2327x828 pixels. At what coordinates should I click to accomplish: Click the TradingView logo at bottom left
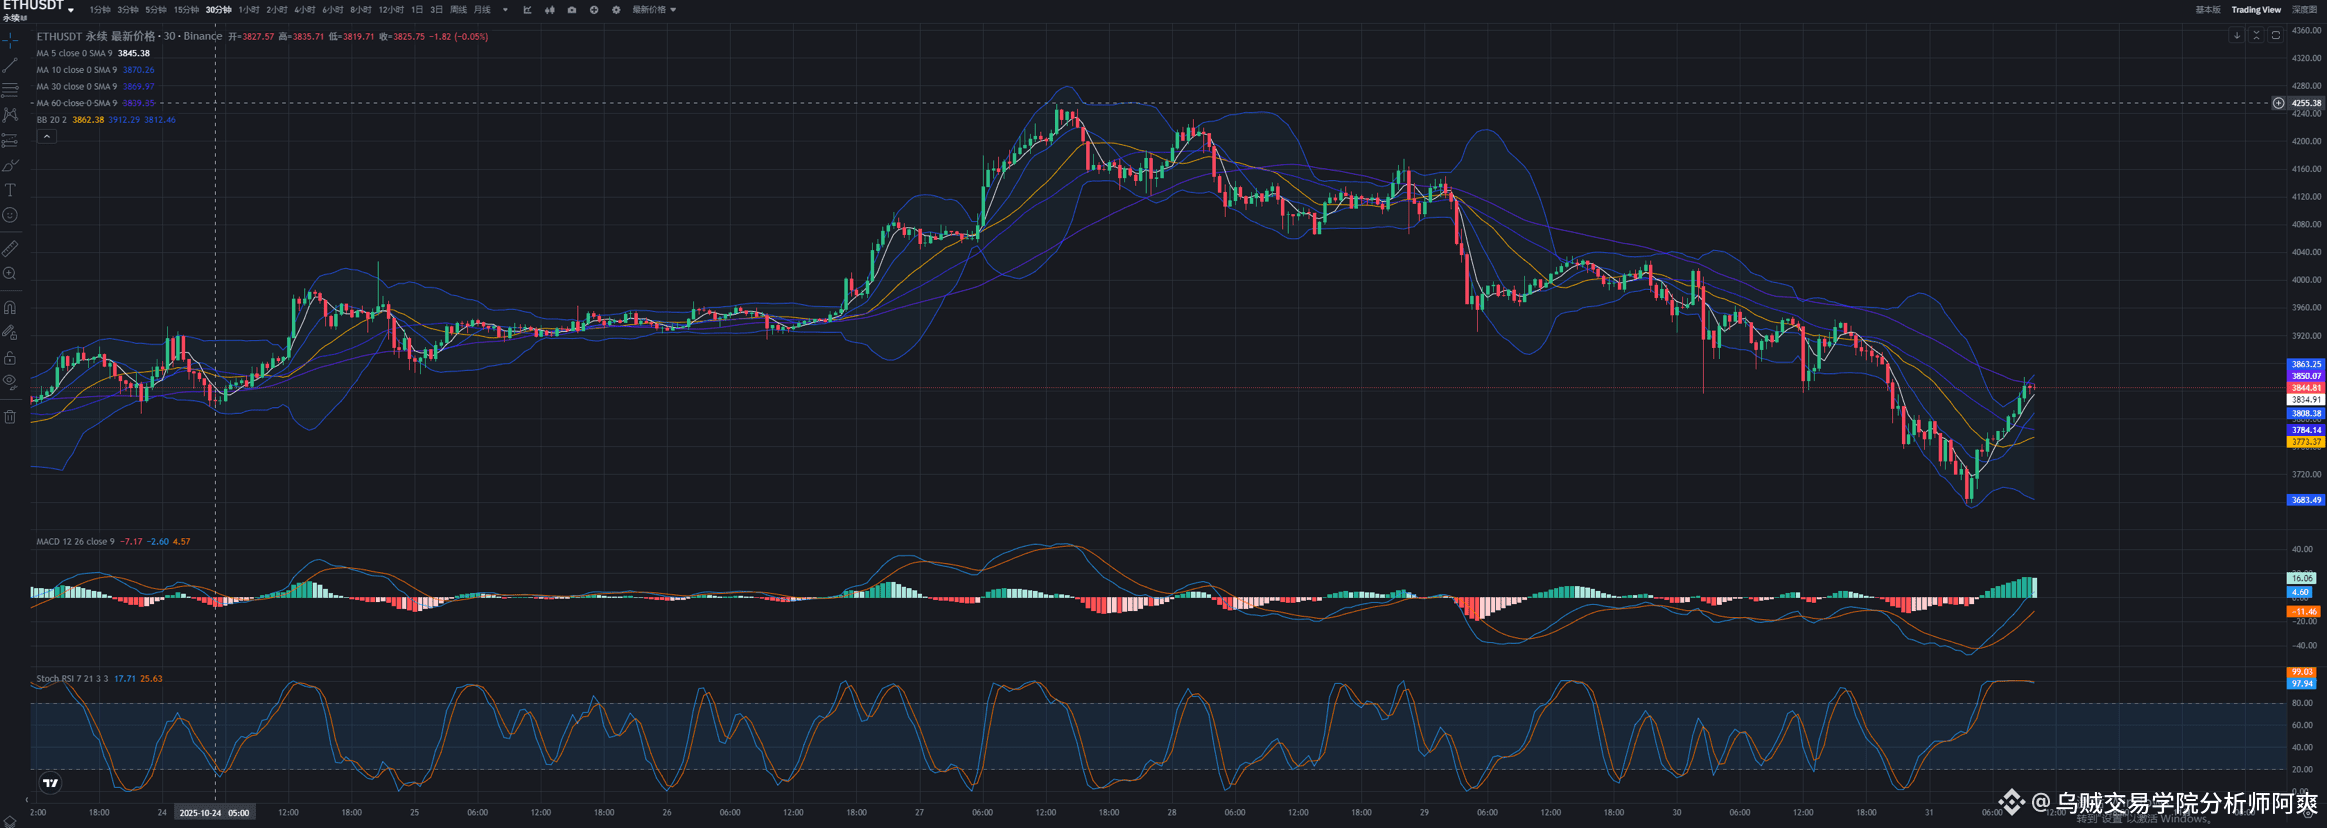pos(50,783)
